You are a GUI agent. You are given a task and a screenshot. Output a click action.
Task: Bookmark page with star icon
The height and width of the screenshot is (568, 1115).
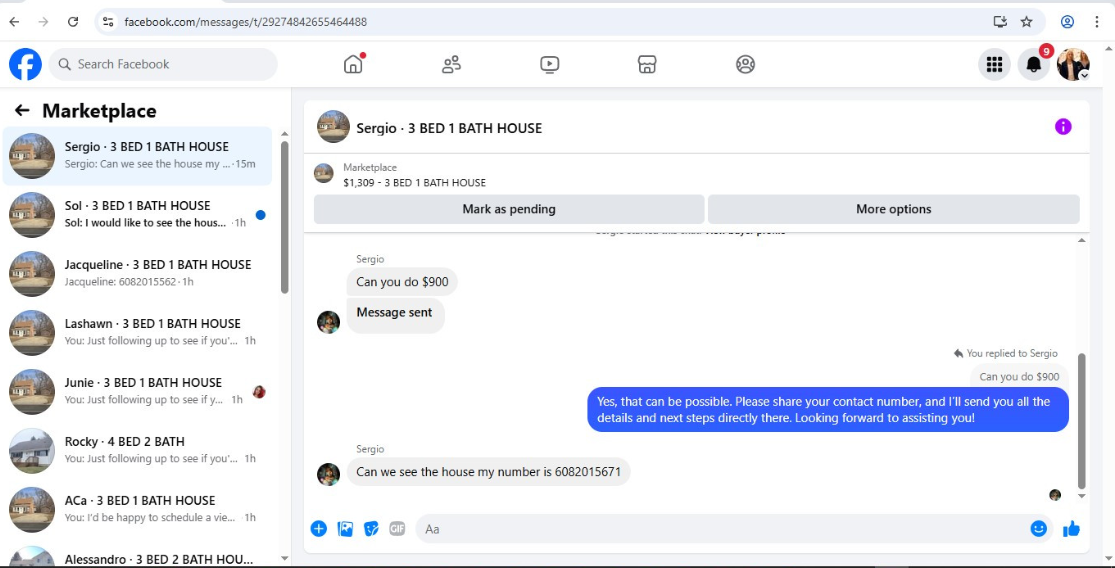click(1026, 22)
